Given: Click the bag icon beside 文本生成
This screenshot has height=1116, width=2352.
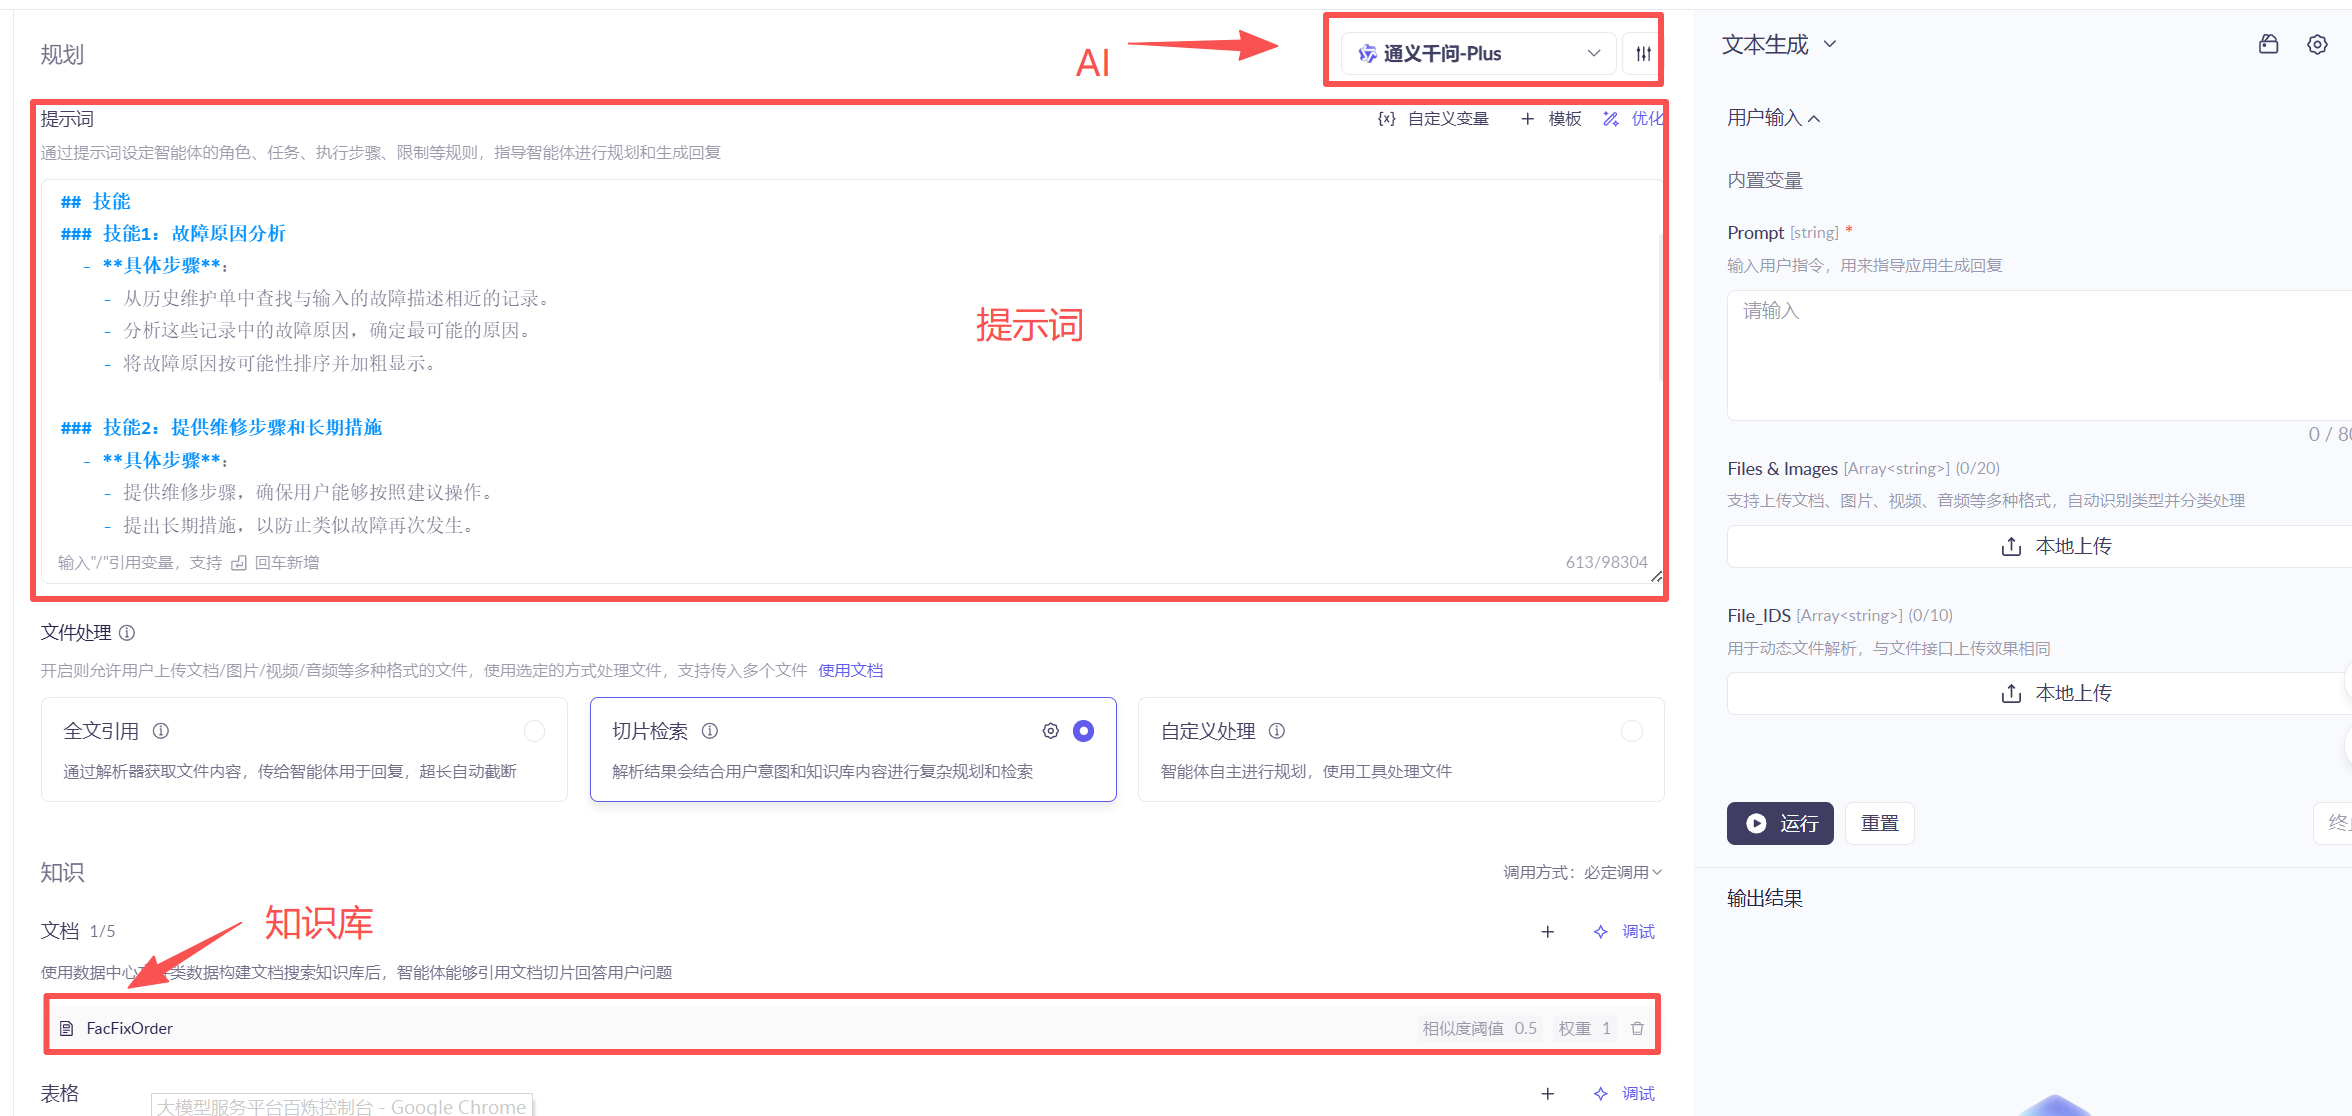Looking at the screenshot, I should (2269, 45).
